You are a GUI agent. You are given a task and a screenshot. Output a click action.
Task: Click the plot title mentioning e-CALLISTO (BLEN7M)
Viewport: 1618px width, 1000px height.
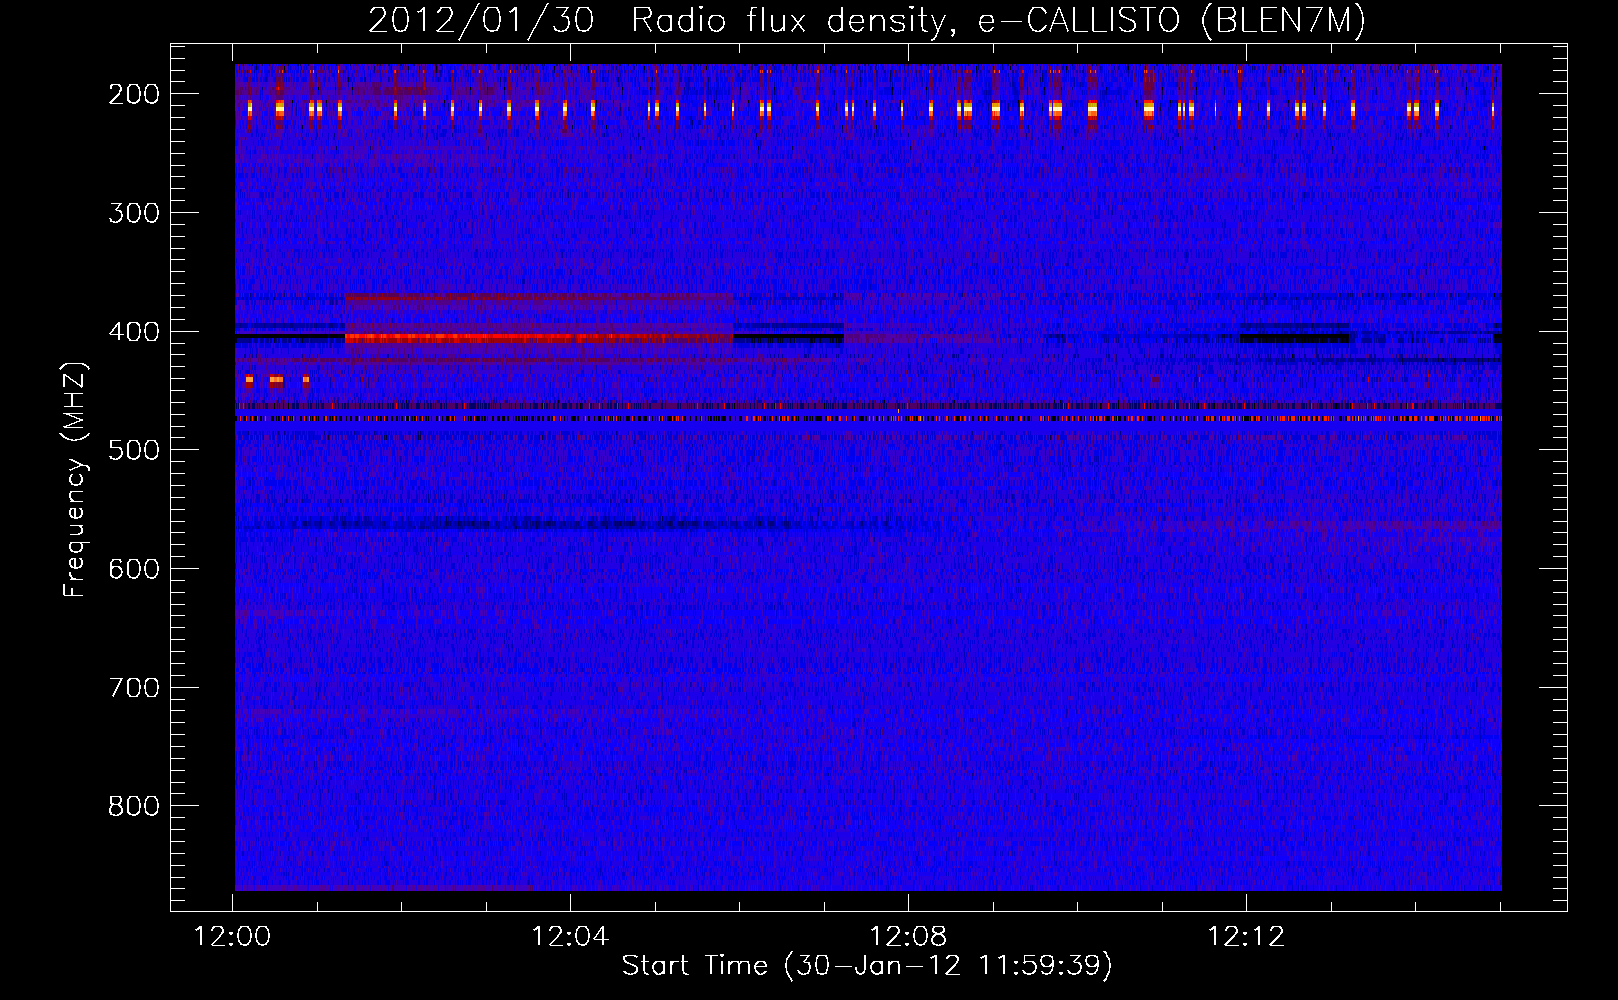click(x=866, y=20)
